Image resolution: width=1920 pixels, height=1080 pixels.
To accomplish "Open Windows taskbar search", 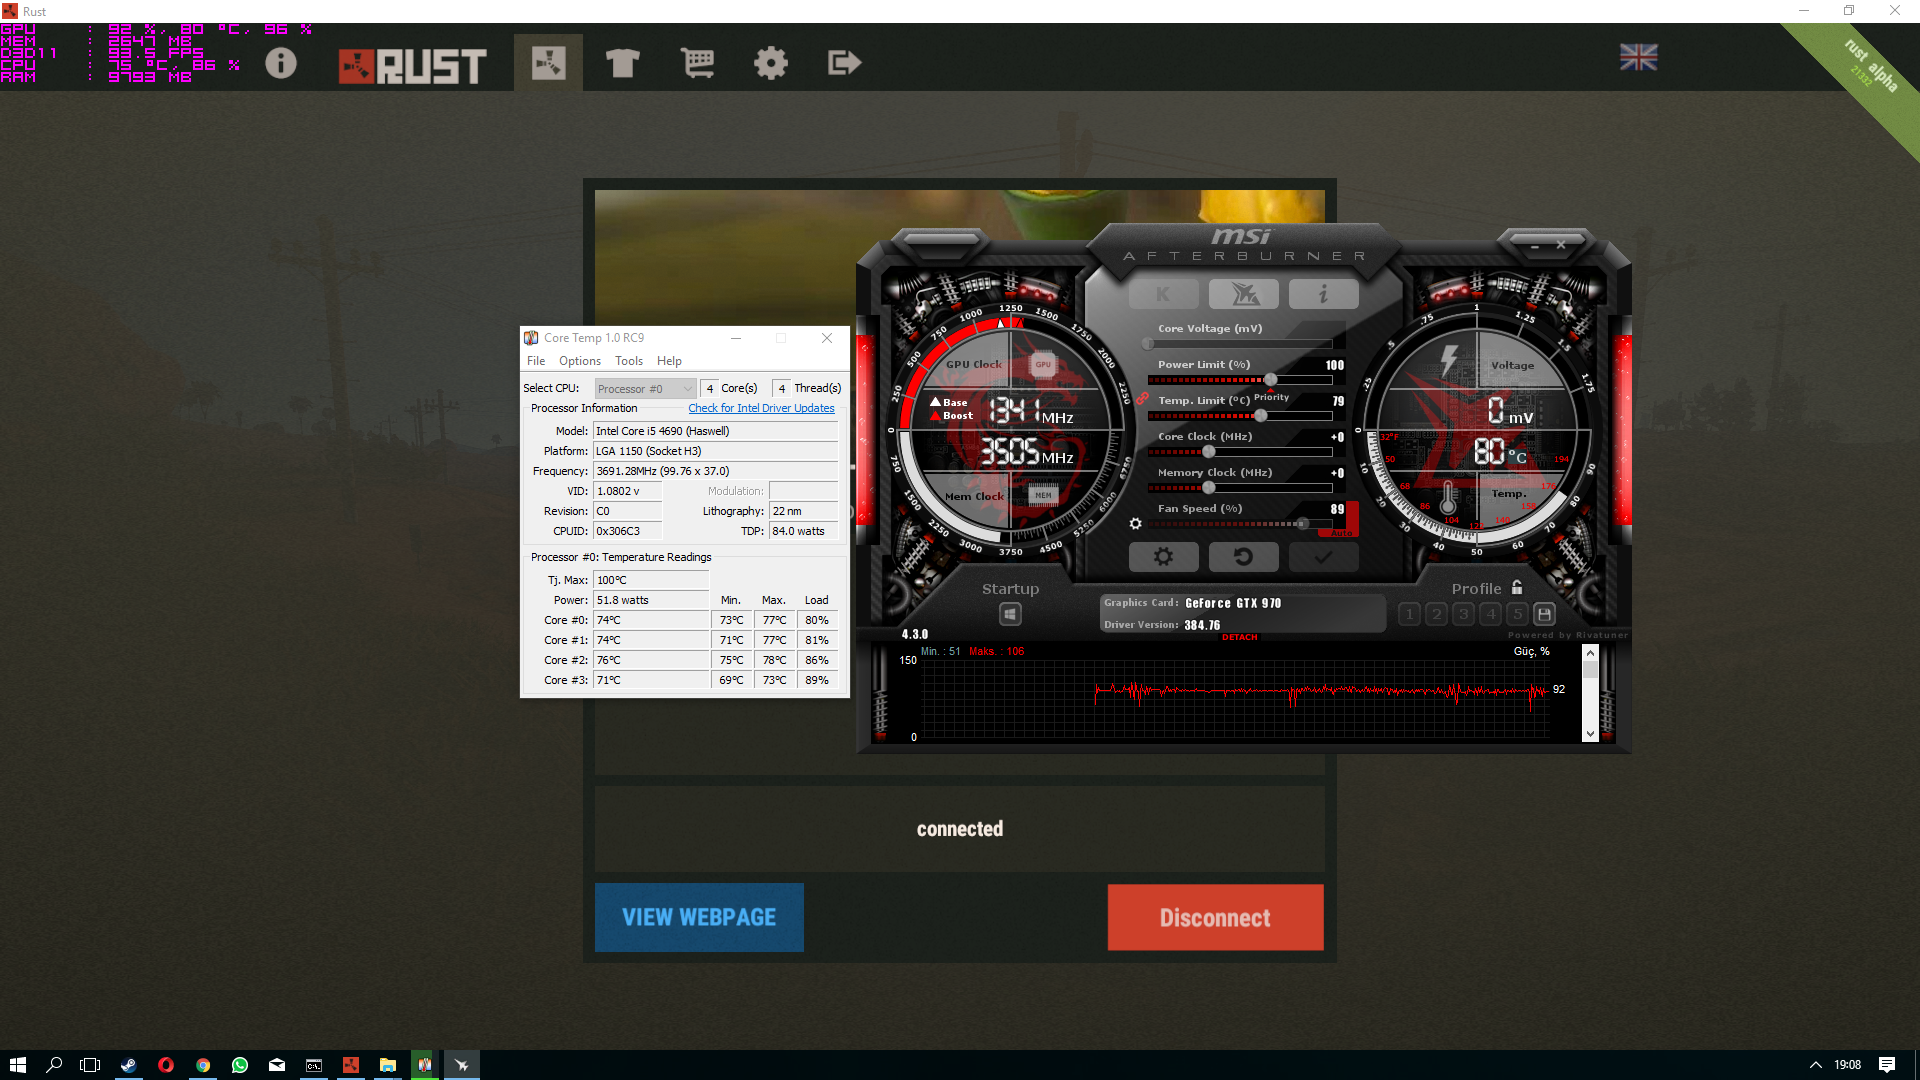I will point(54,1065).
